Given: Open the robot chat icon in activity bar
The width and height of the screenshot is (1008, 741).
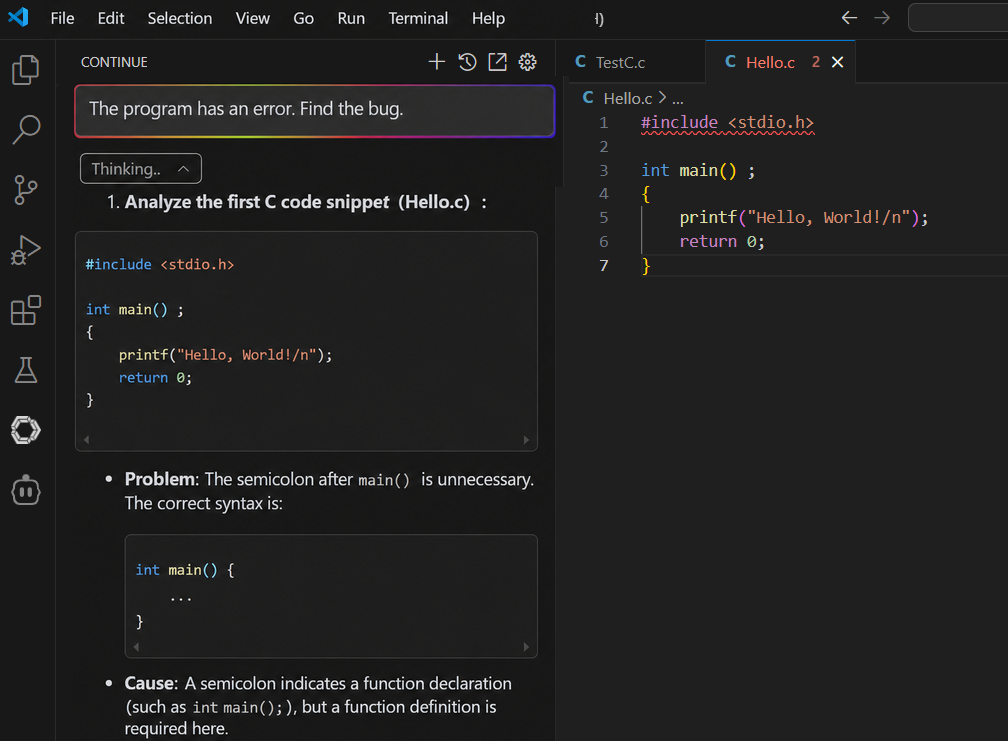Looking at the screenshot, I should click(x=26, y=490).
